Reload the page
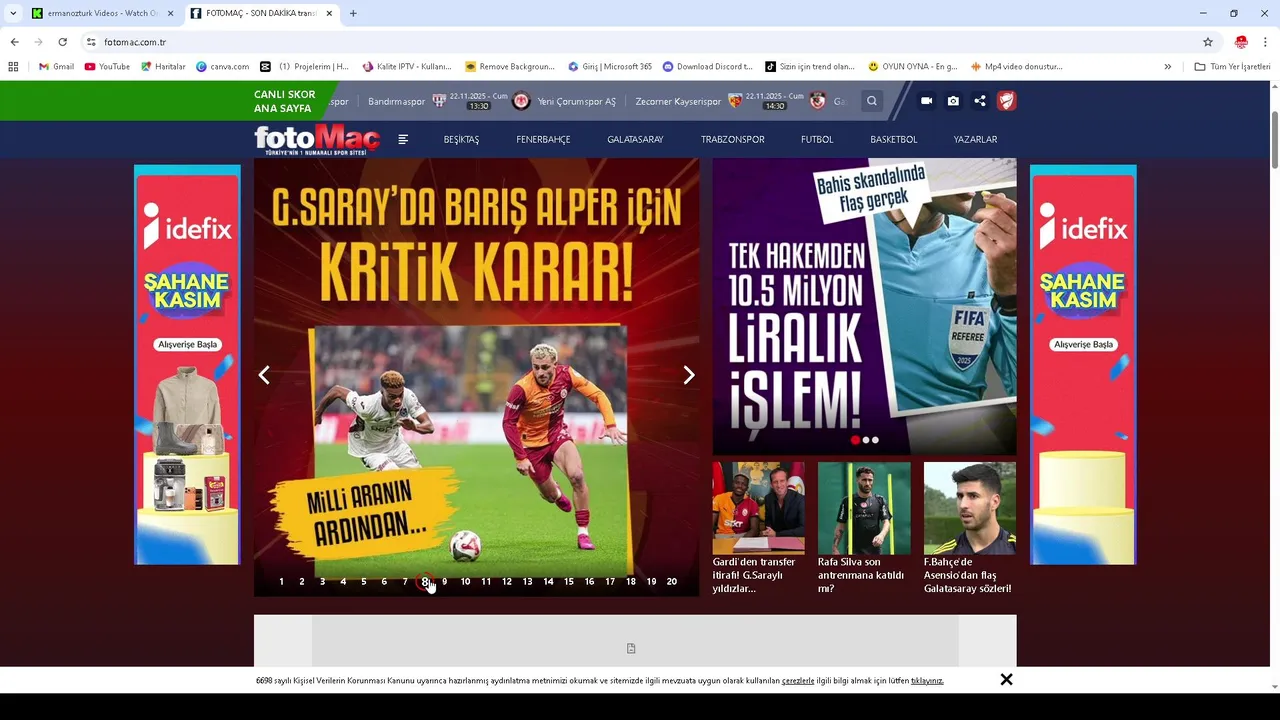 [x=62, y=42]
